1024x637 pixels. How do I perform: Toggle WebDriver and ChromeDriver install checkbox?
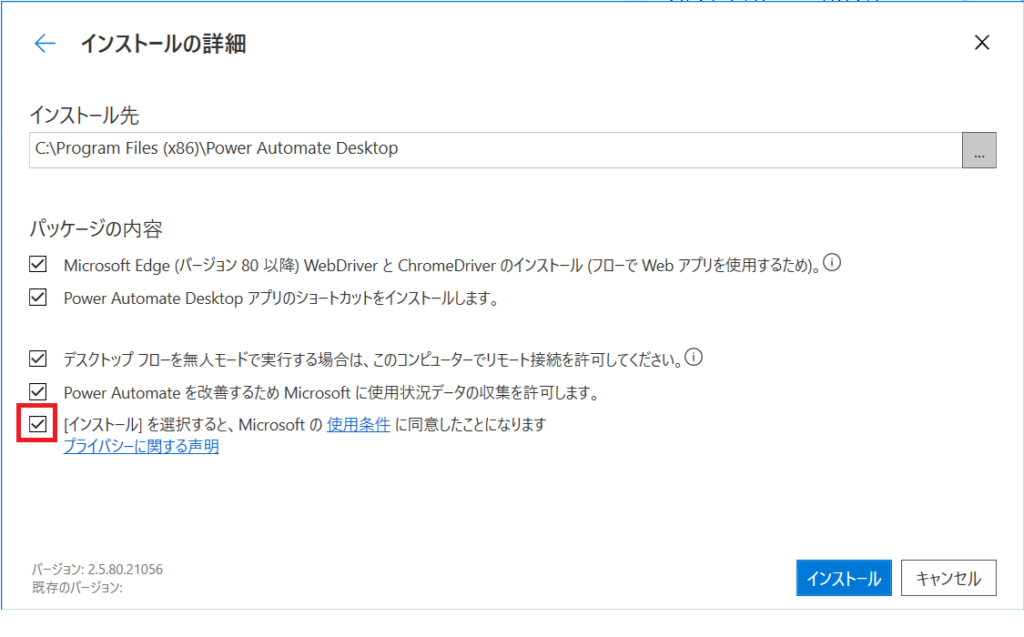pyautogui.click(x=38, y=264)
